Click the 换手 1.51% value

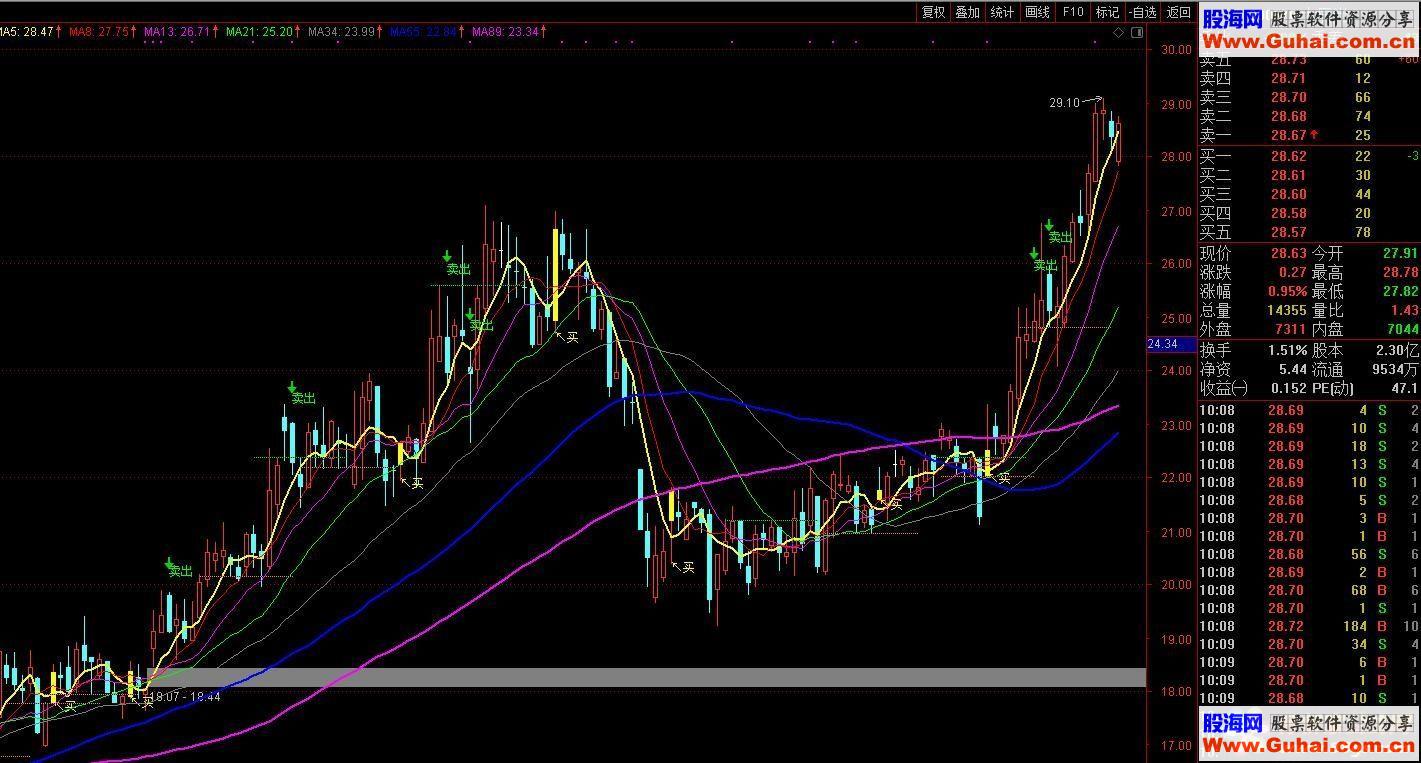click(1288, 351)
